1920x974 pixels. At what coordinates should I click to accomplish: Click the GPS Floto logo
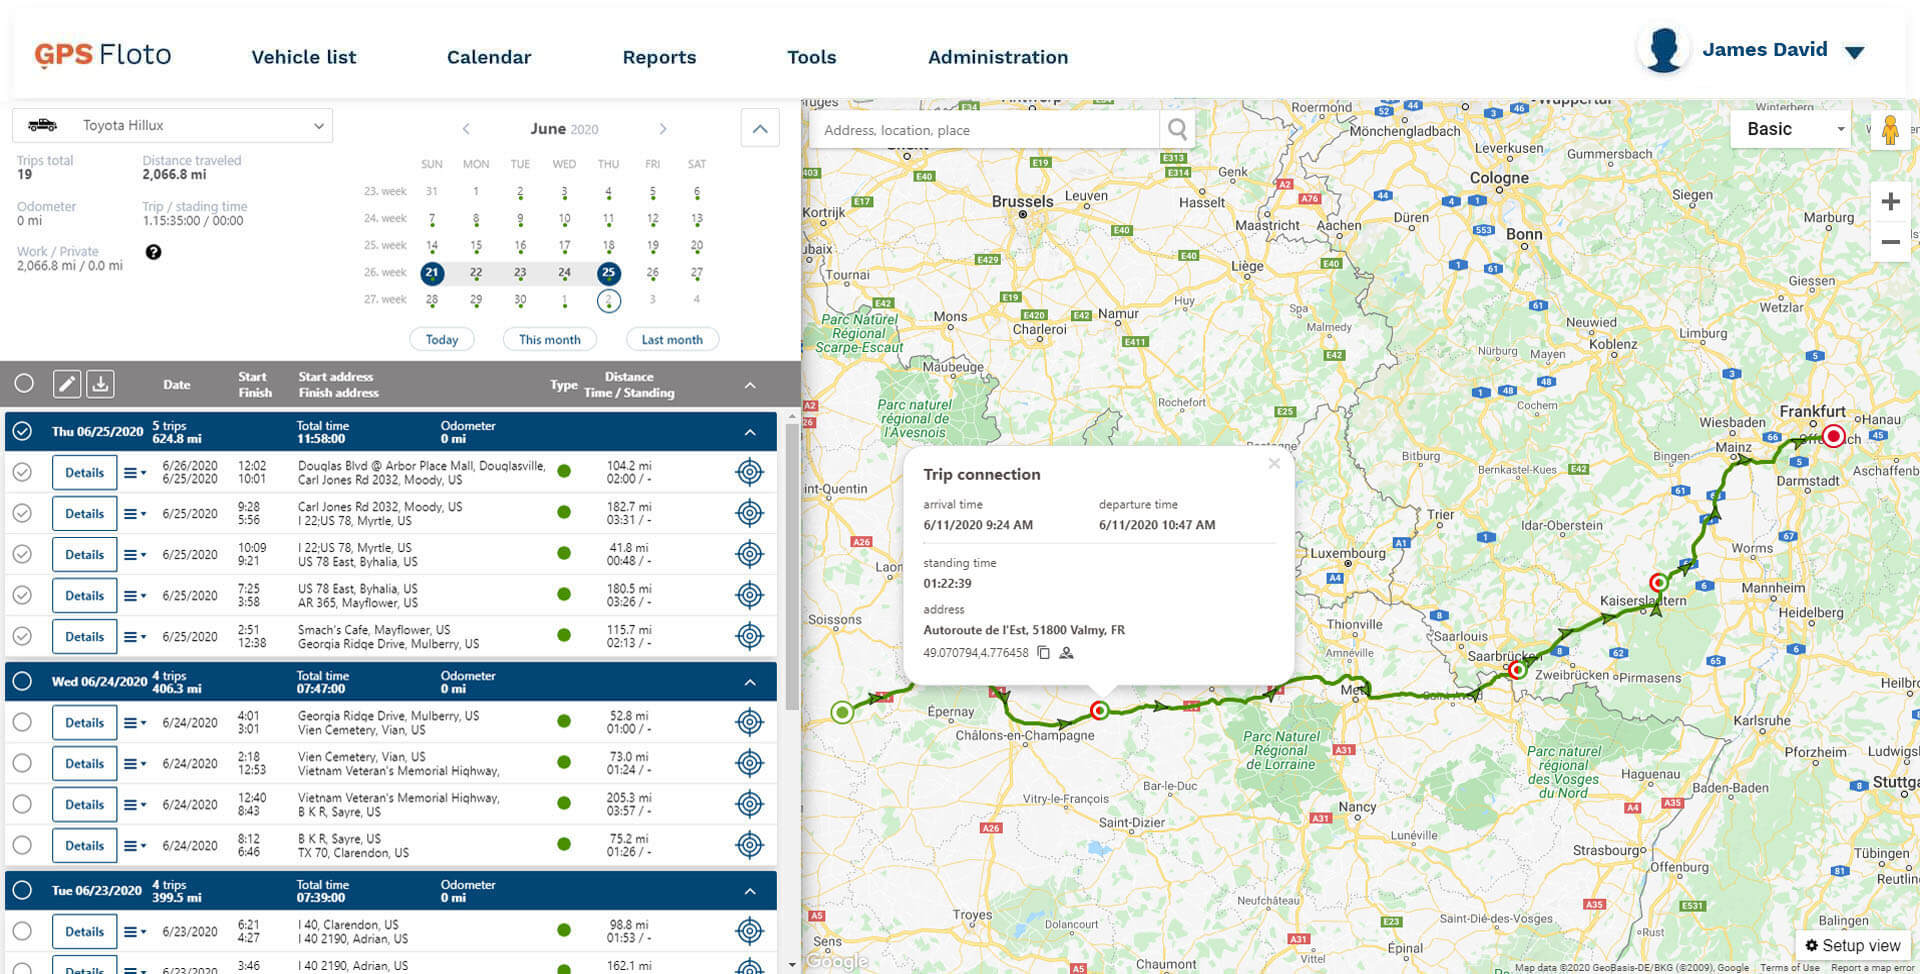point(103,55)
